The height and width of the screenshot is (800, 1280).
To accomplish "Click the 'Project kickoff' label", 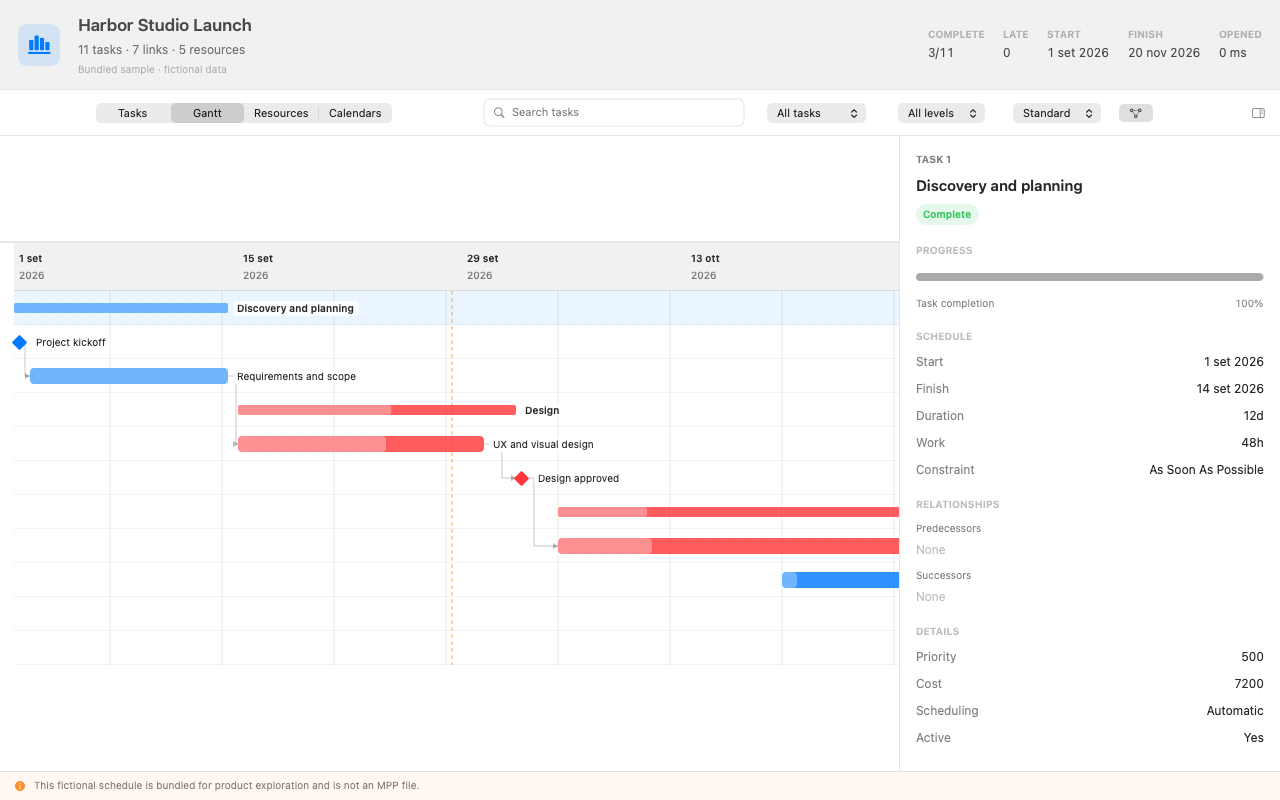I will [70, 342].
